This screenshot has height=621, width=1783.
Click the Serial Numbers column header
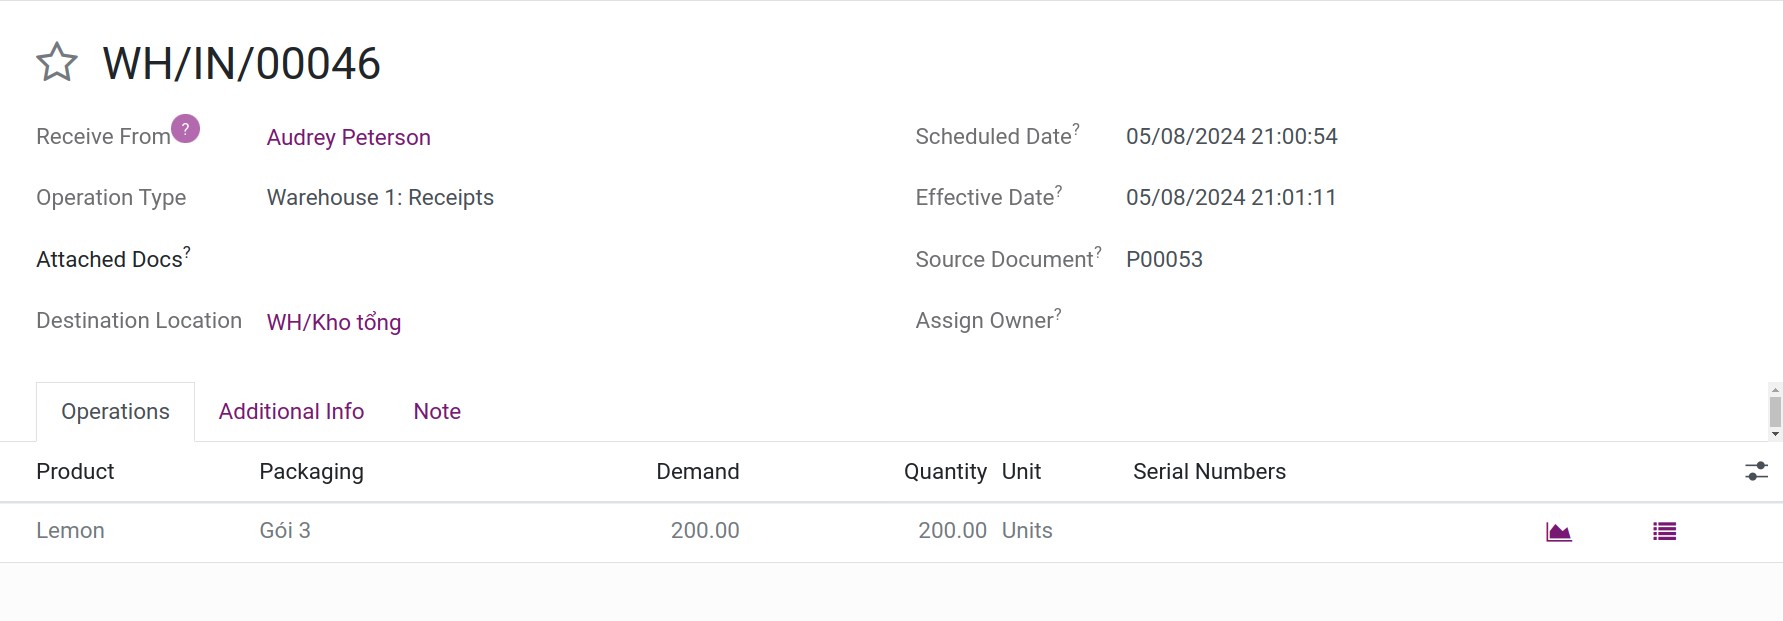[x=1209, y=472]
